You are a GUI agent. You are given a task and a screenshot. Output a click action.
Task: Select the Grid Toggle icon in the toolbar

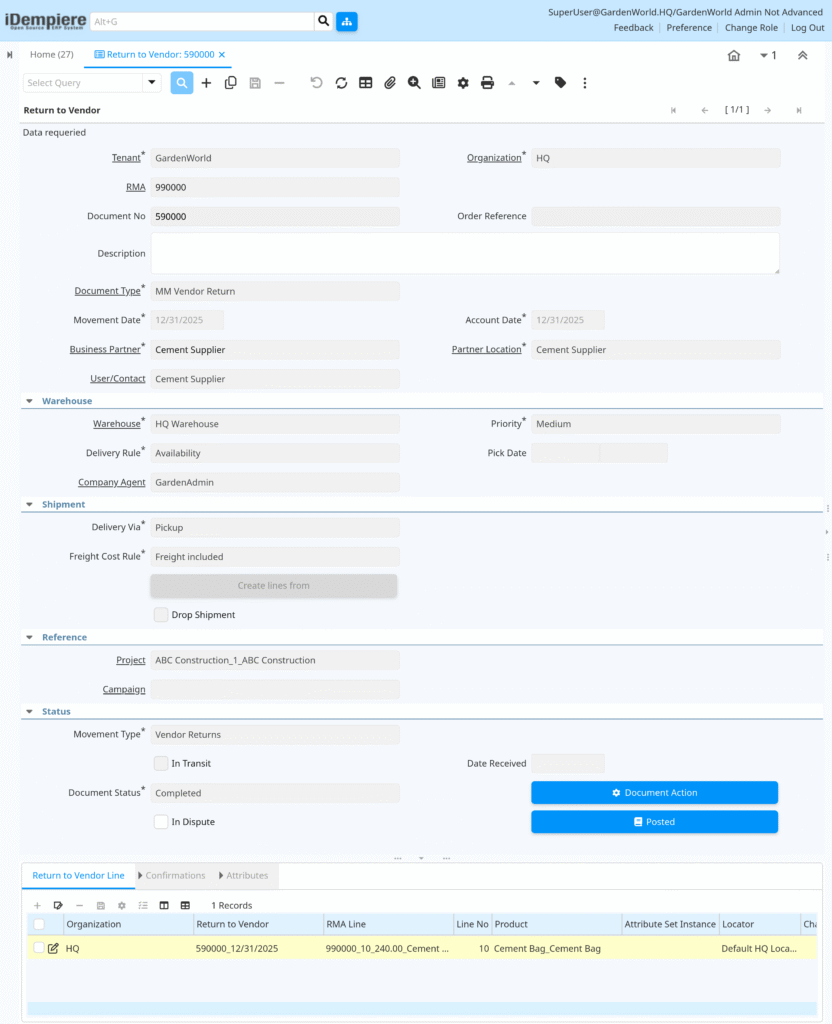(363, 83)
